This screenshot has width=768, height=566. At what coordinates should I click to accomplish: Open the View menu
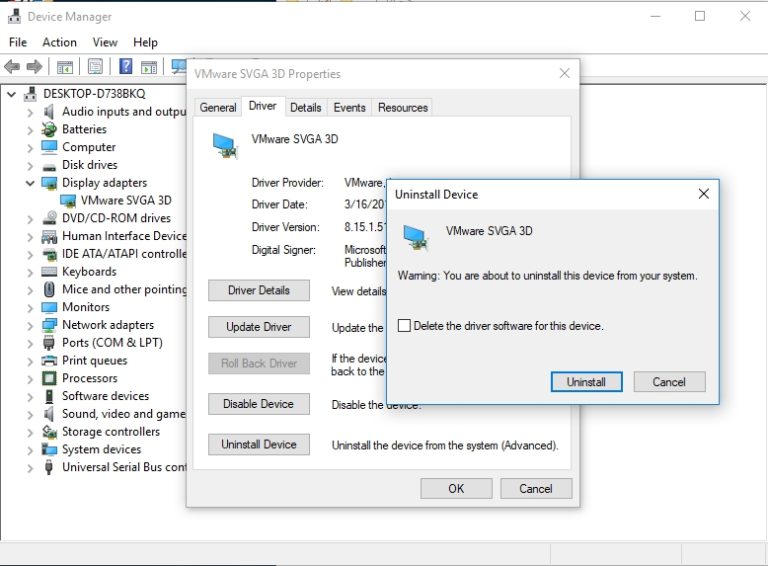[105, 43]
